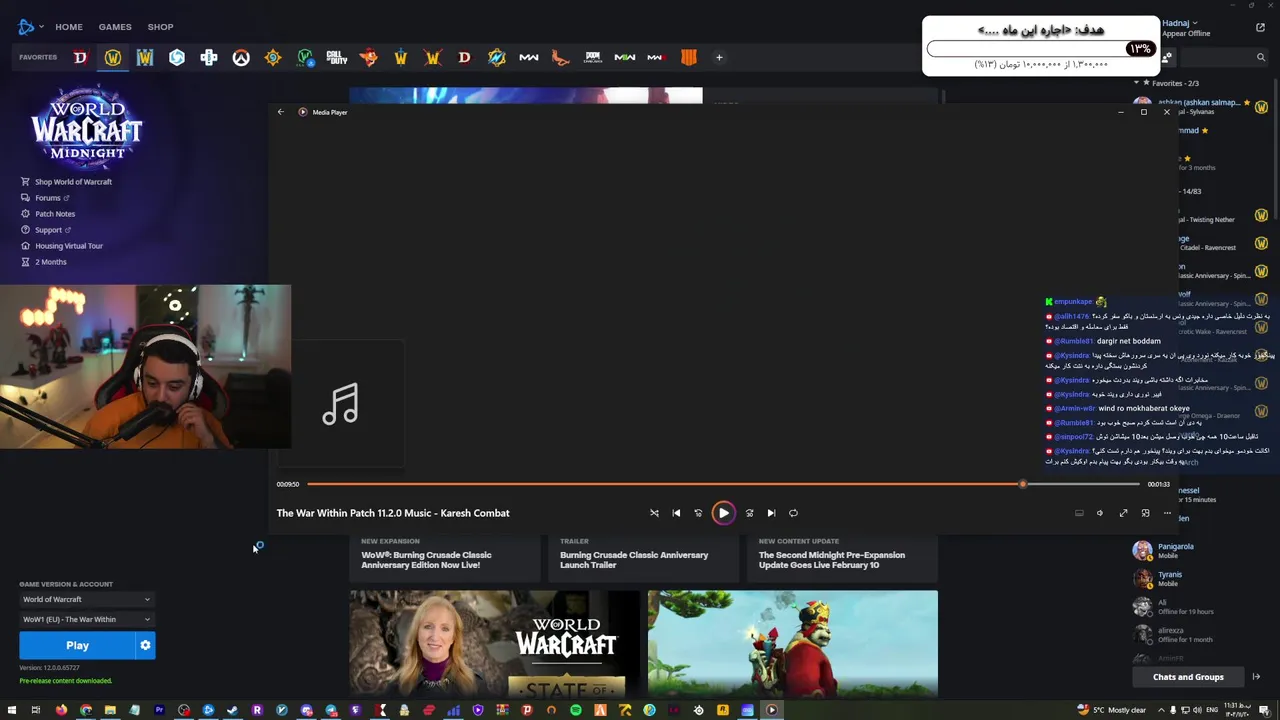The width and height of the screenshot is (1280, 720).
Task: Open the Call of Duty favorite icon
Action: coord(337,57)
